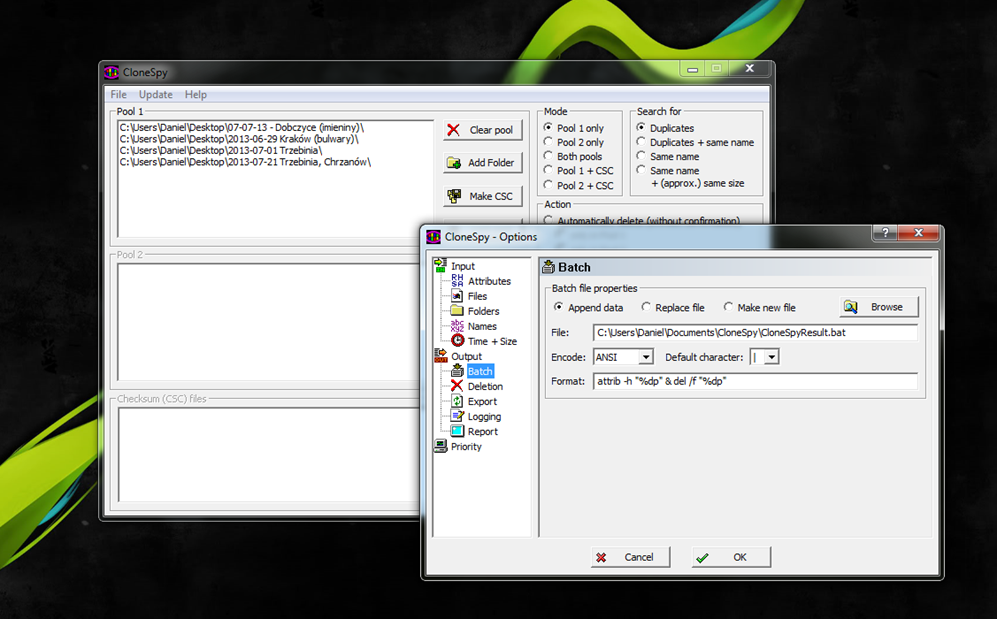This screenshot has height=619, width=997.
Task: Click the Make CSC button
Action: 483,196
